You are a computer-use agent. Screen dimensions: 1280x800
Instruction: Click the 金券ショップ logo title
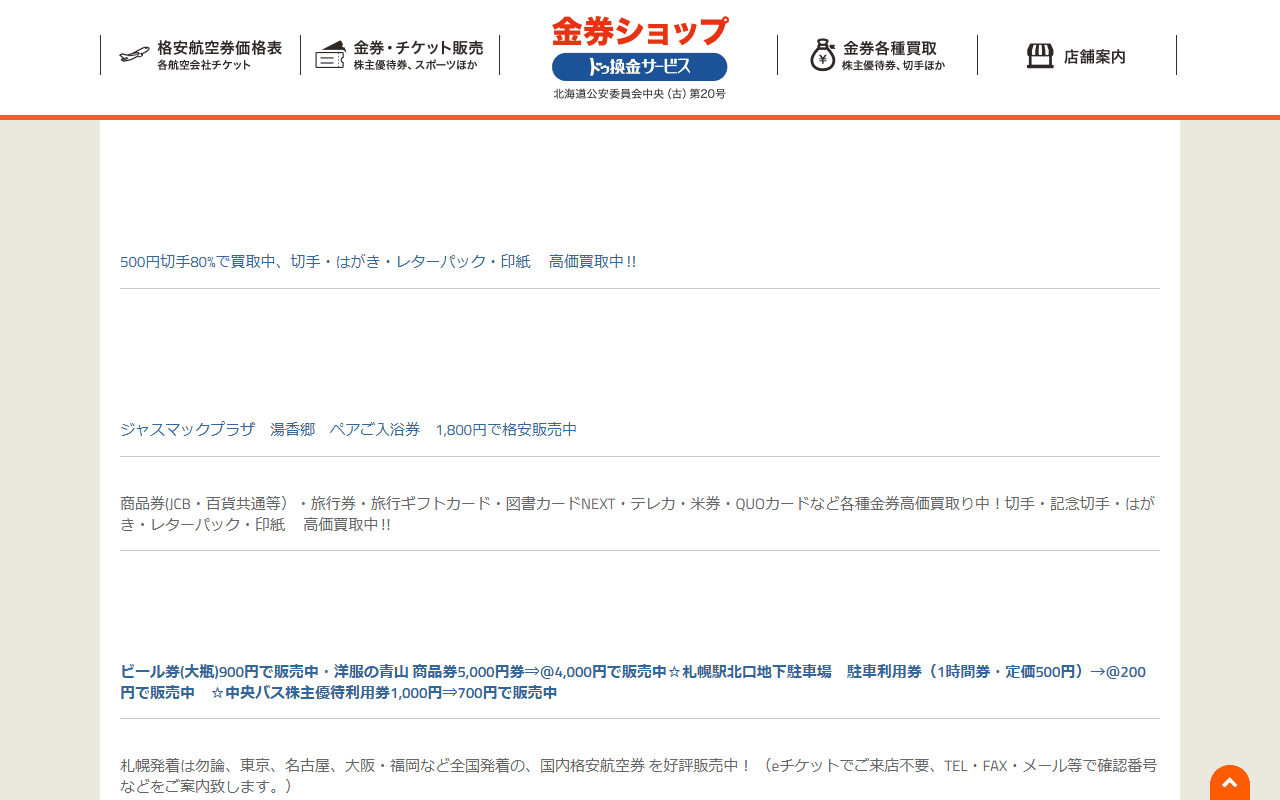coord(640,31)
